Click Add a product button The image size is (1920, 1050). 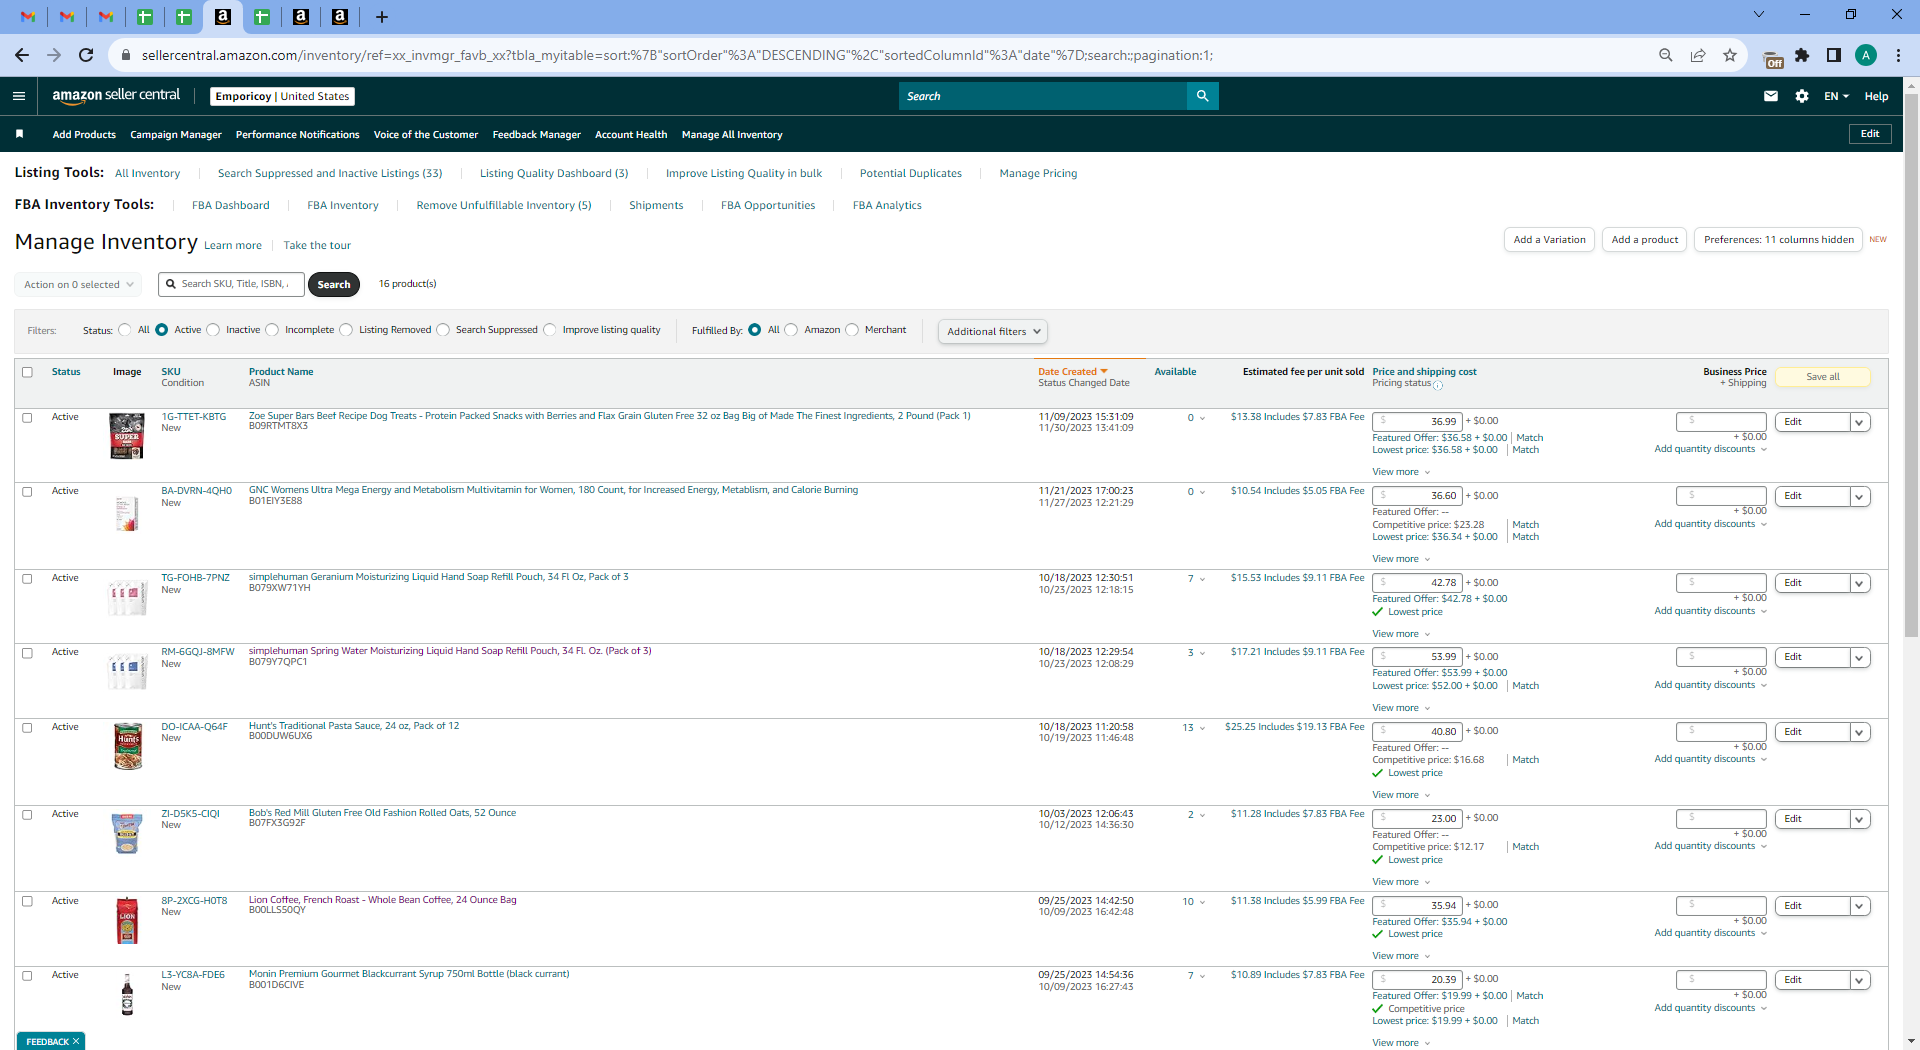1645,240
